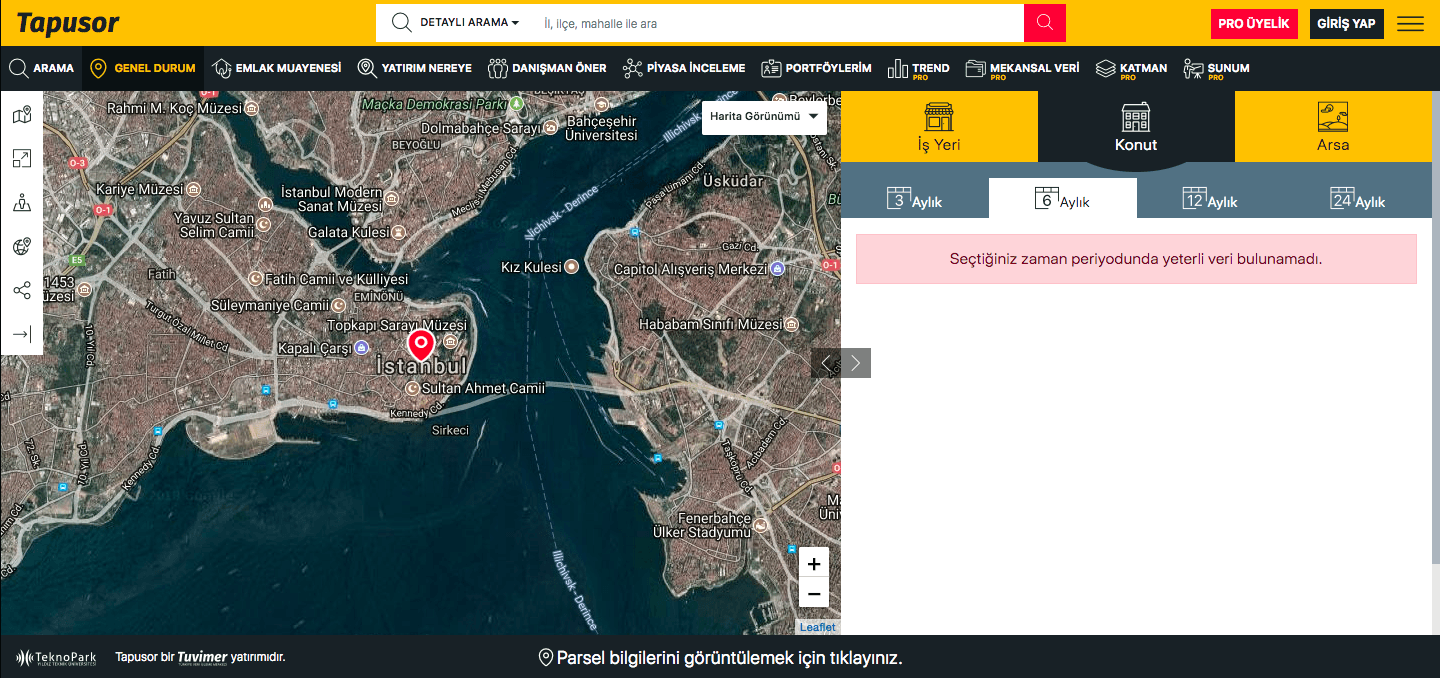Collapse the side panel with right chevron
The image size is (1440, 678).
(856, 363)
